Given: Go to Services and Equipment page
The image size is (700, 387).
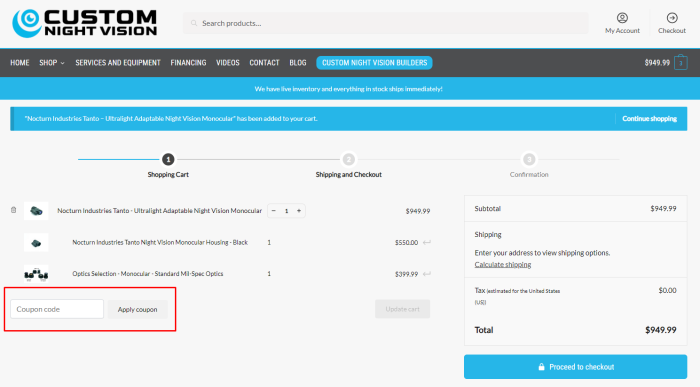Looking at the screenshot, I should (118, 63).
